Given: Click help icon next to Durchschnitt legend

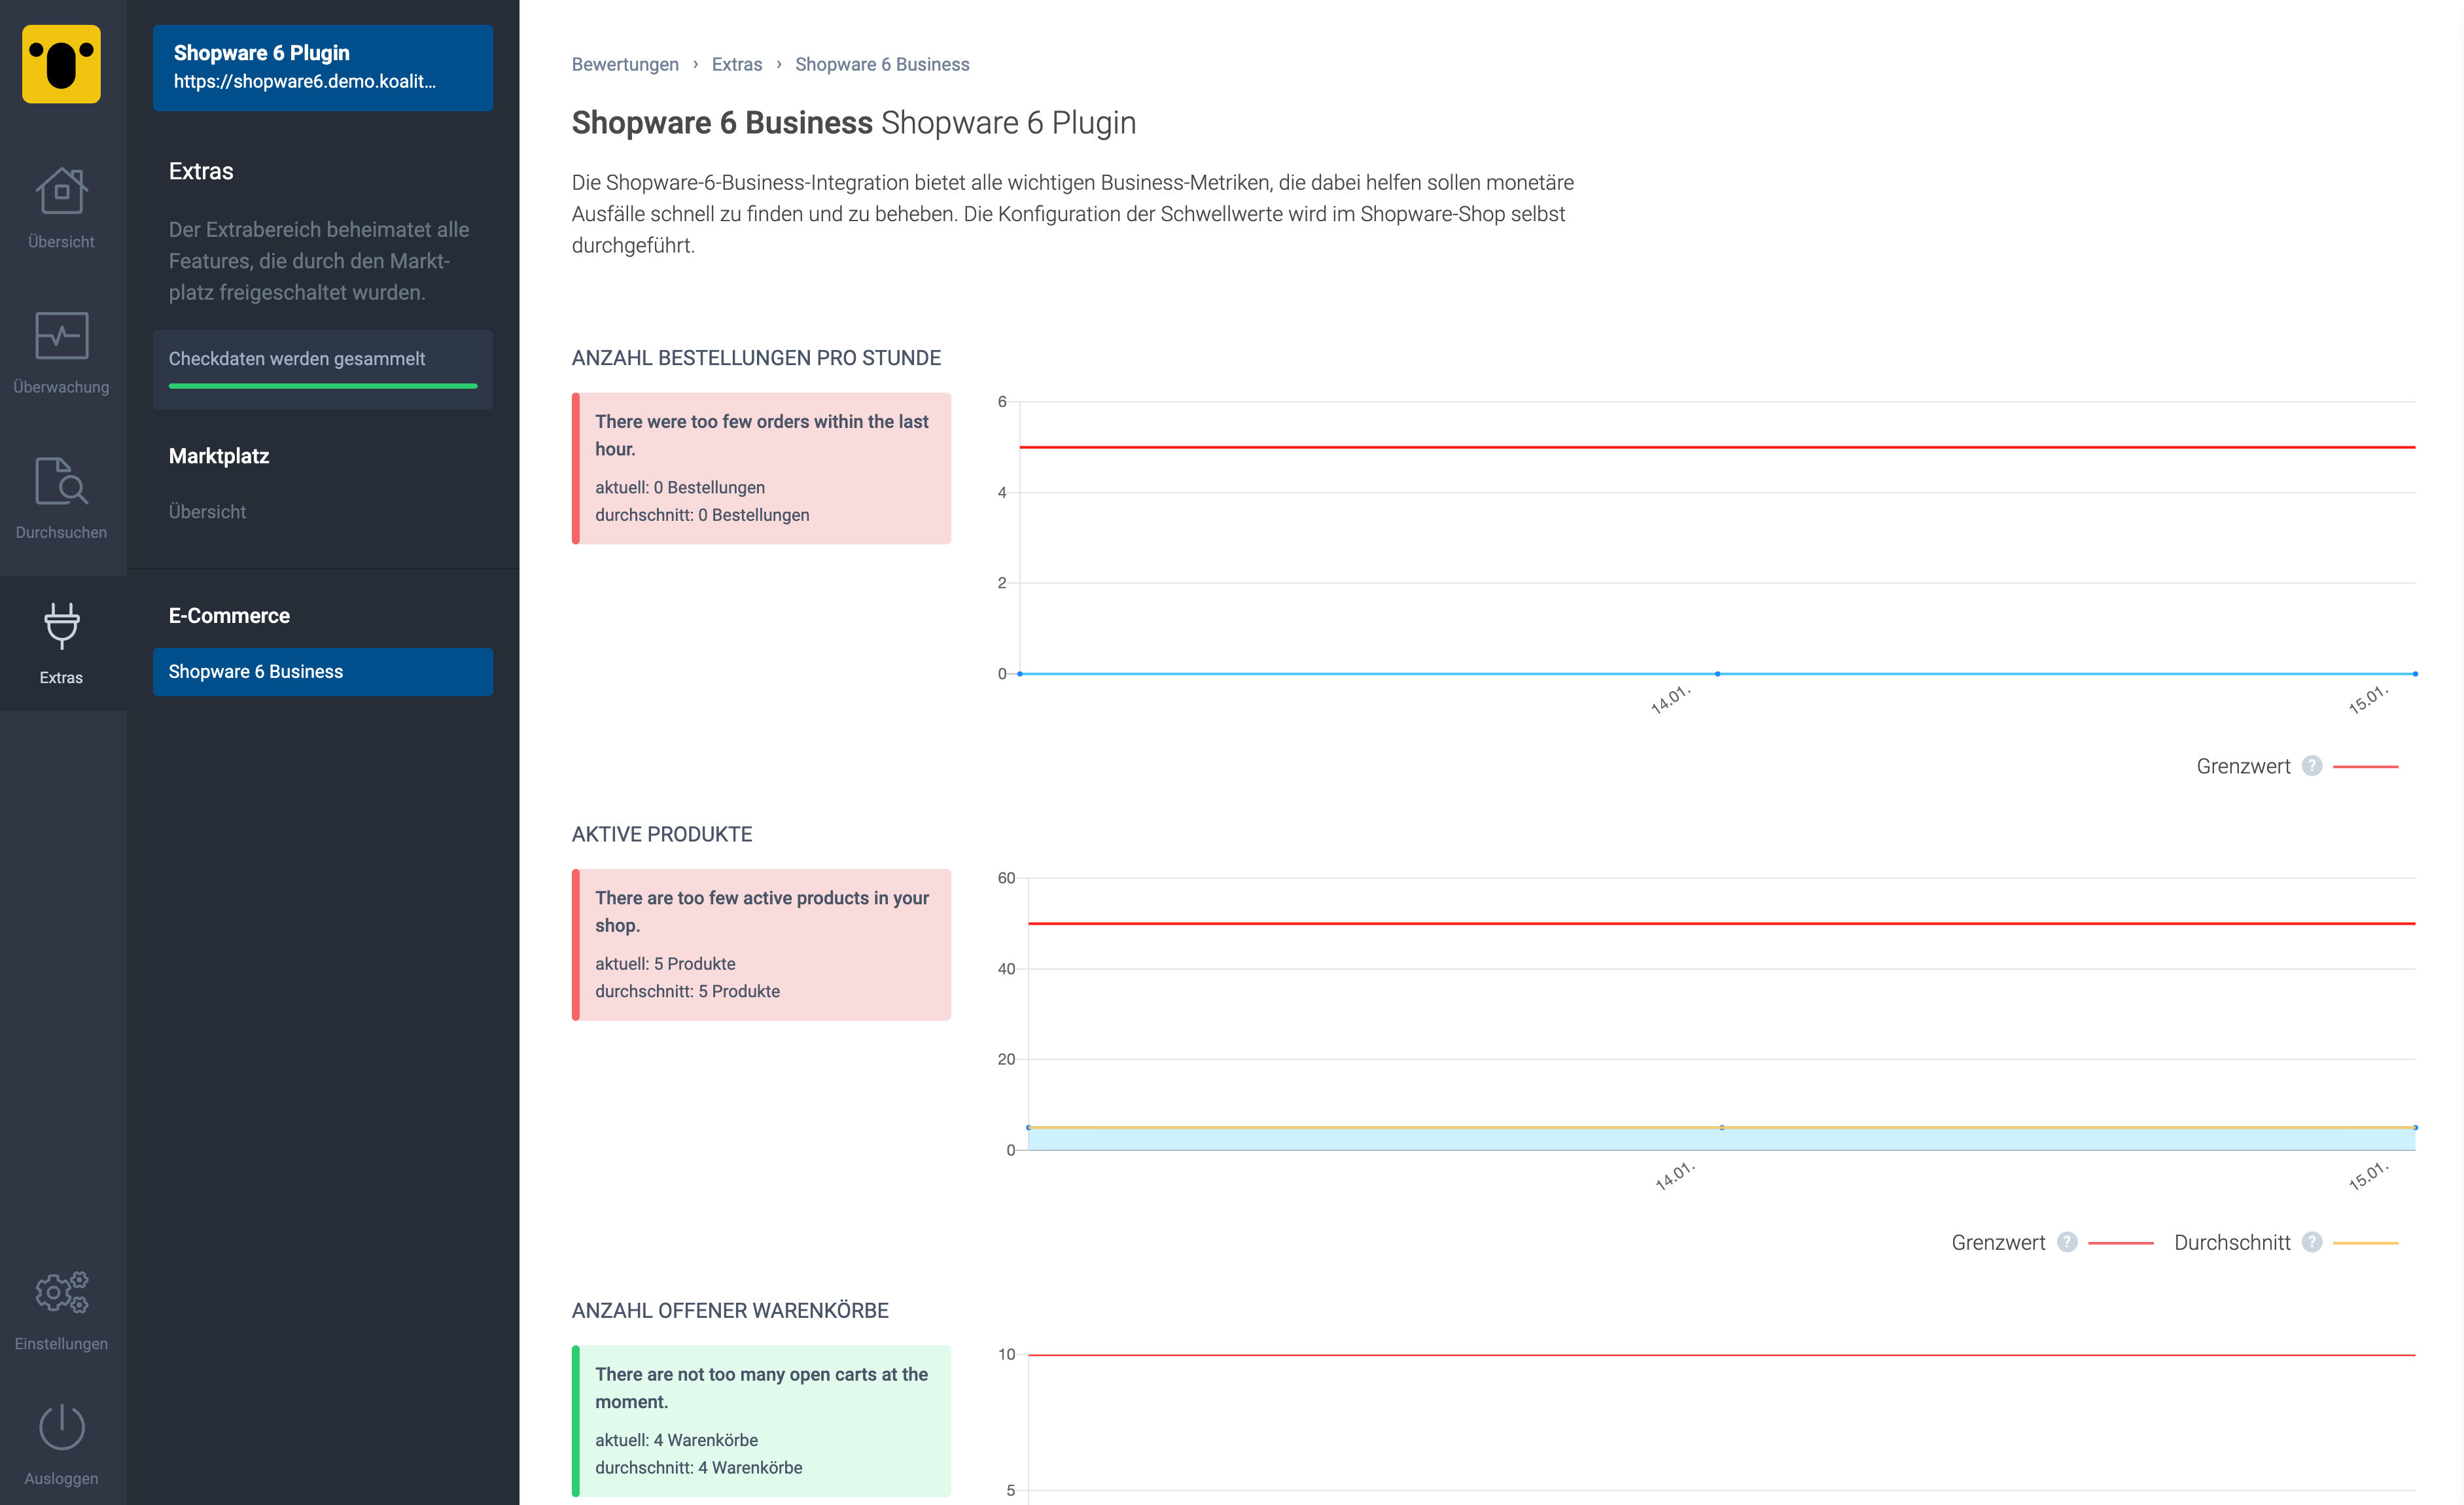Looking at the screenshot, I should (2311, 1242).
